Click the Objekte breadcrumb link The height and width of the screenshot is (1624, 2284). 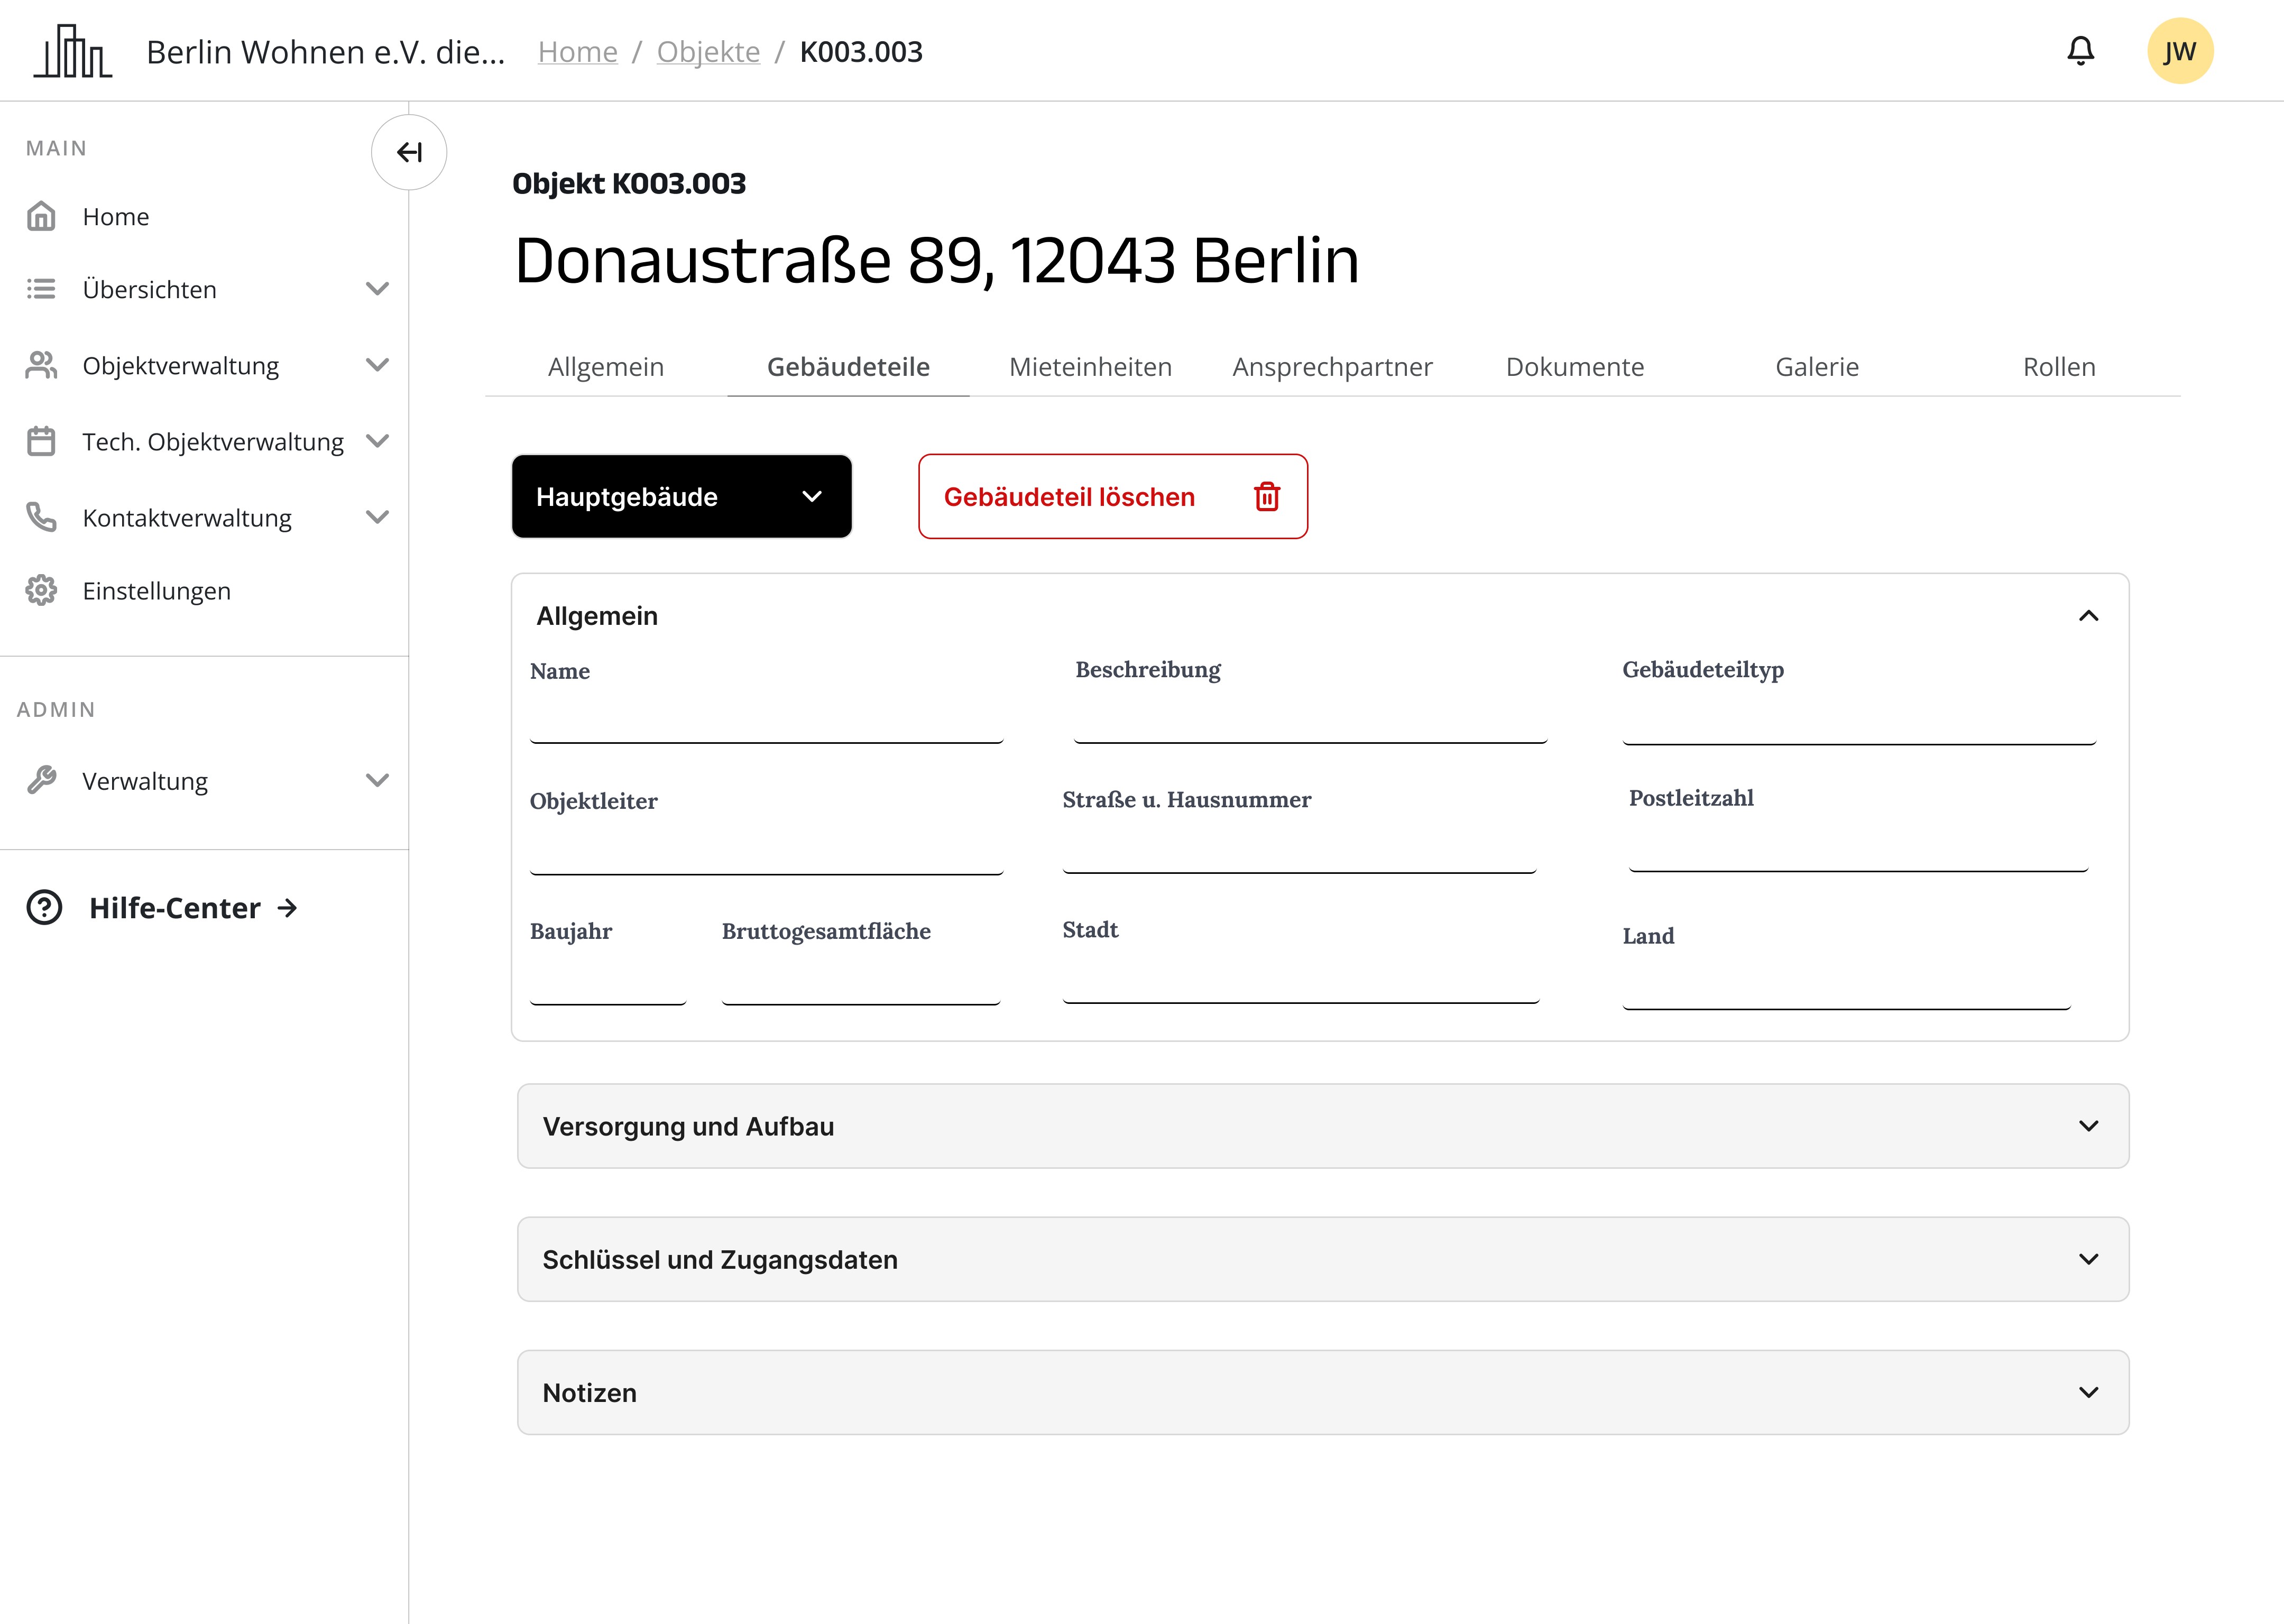[708, 52]
